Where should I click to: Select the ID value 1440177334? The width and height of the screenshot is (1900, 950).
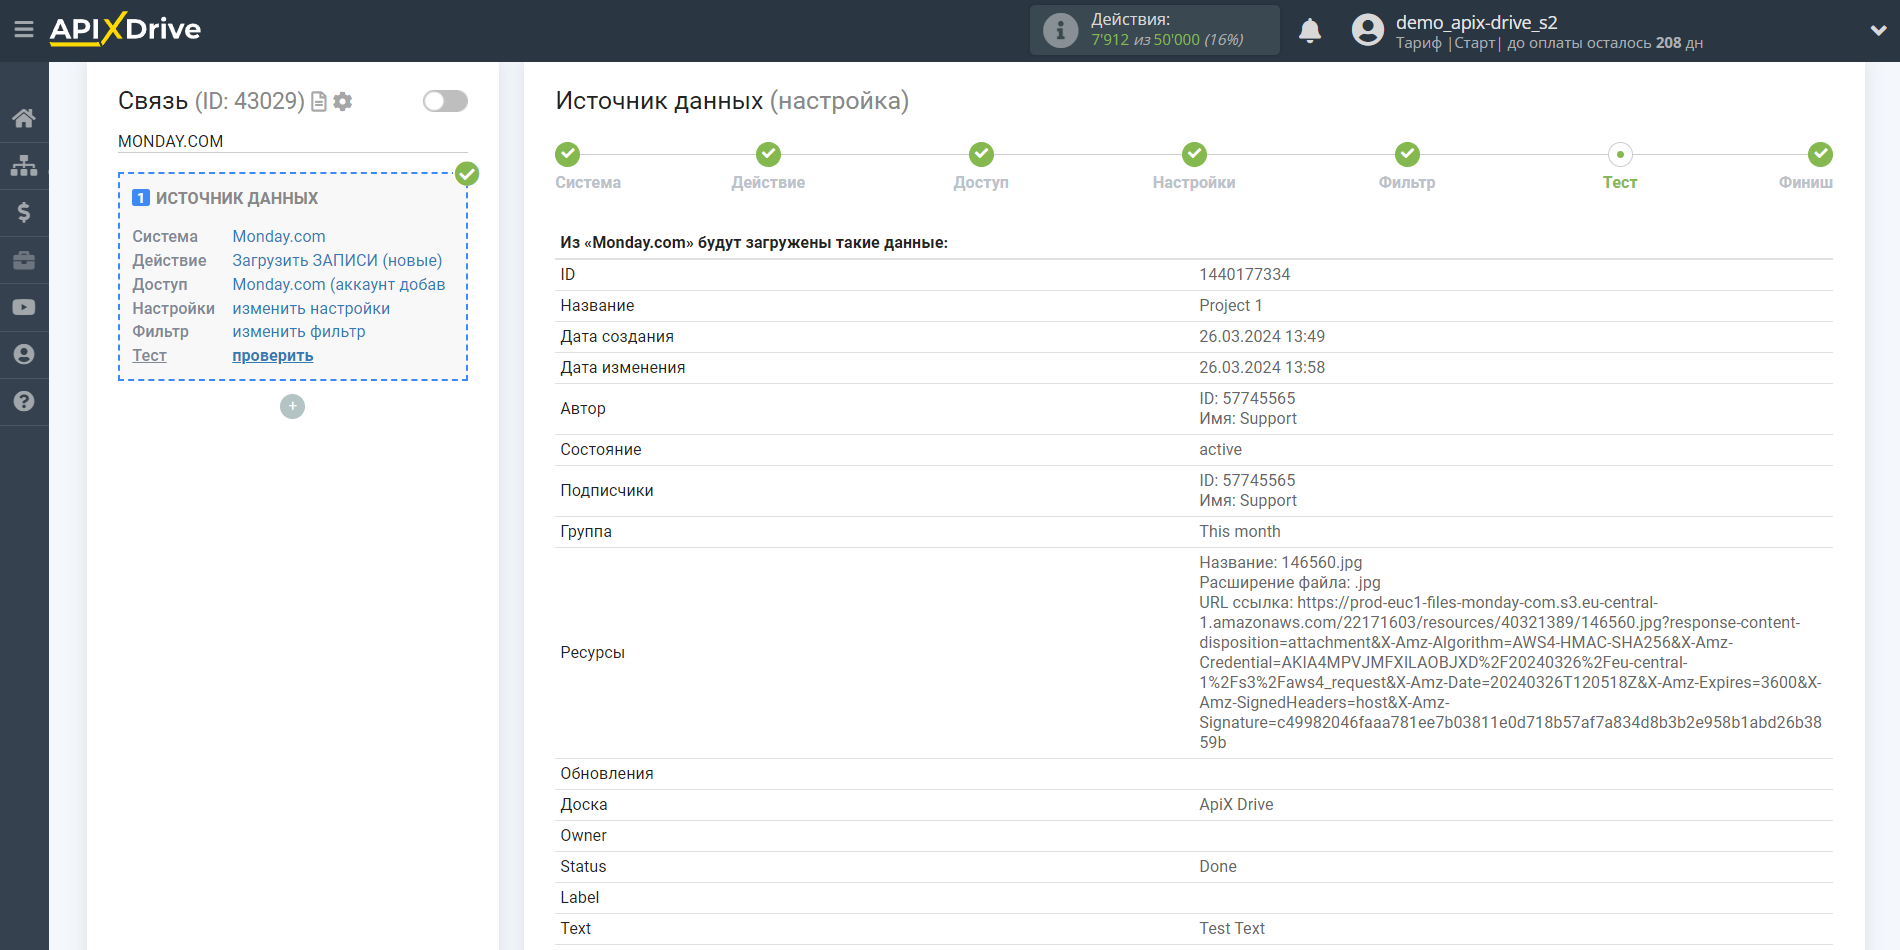pyautogui.click(x=1245, y=274)
